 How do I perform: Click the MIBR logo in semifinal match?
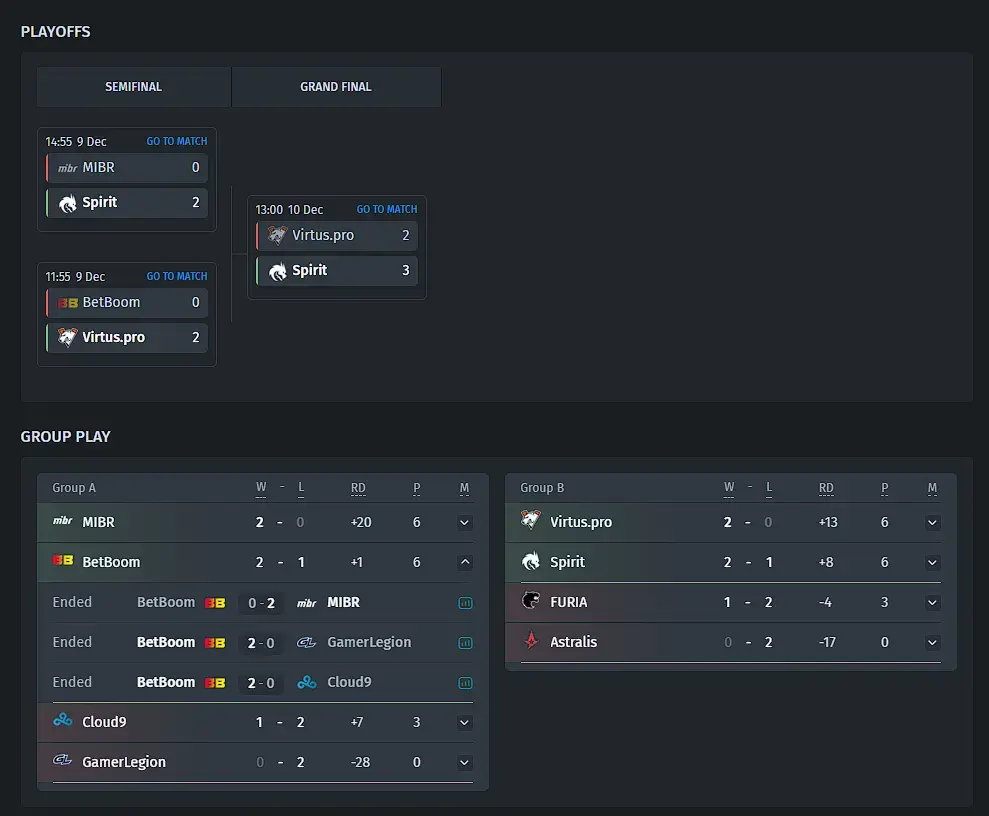tap(67, 168)
